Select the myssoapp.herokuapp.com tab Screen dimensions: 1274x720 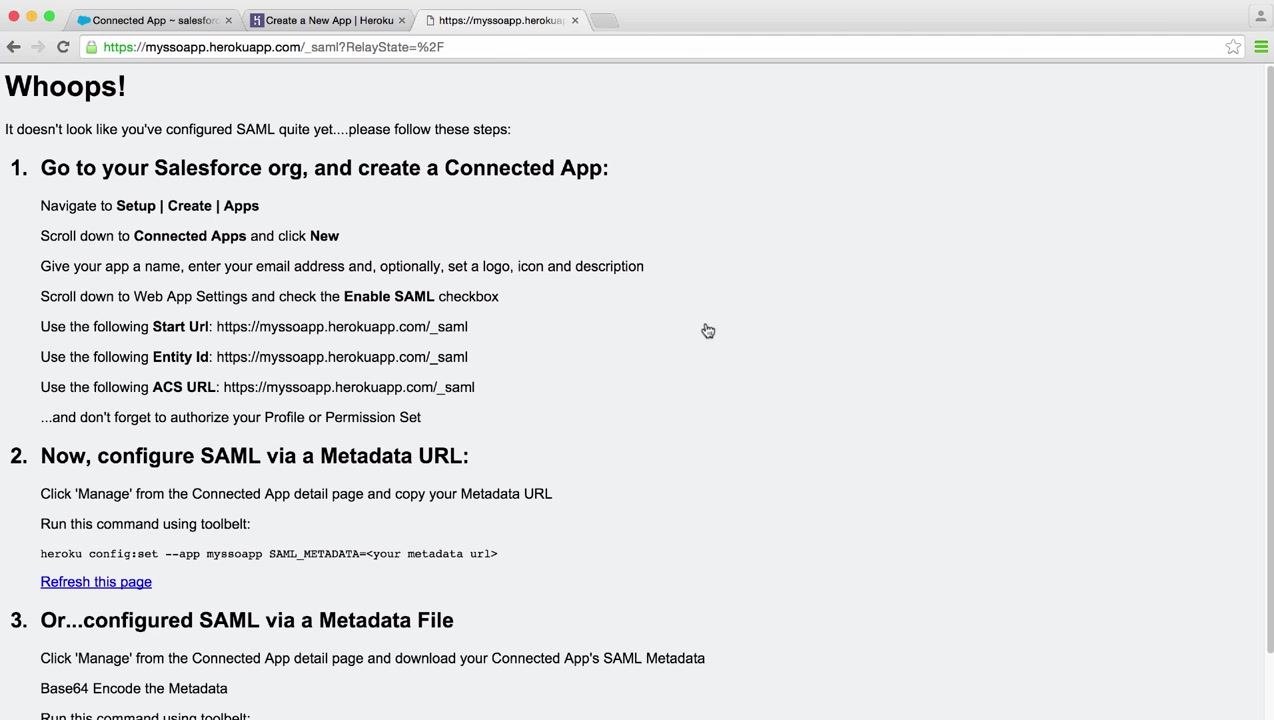point(500,20)
